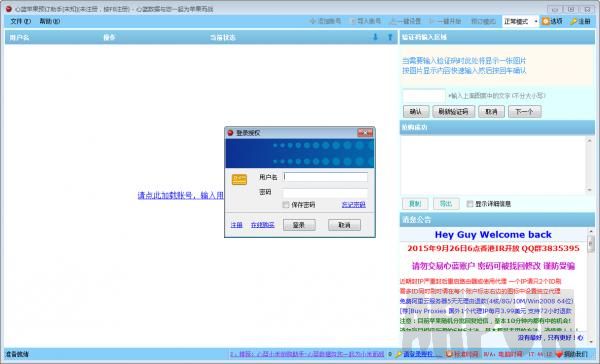This screenshot has width=600, height=364.
Task: Click the 取消 button in login dialog
Action: (344, 225)
